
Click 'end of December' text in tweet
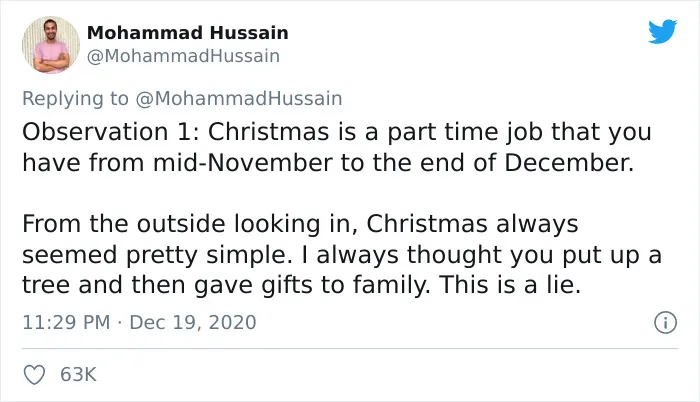pyautogui.click(x=526, y=163)
